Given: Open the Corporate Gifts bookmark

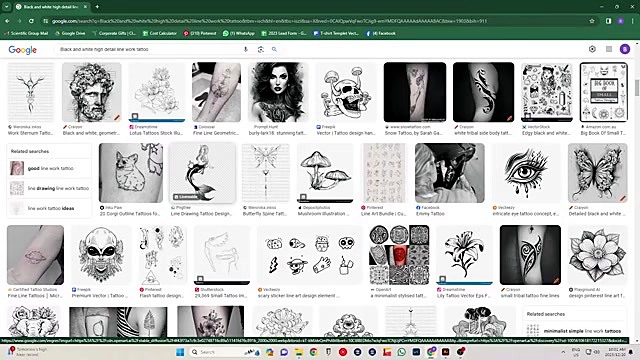Looking at the screenshot, I should (x=114, y=33).
